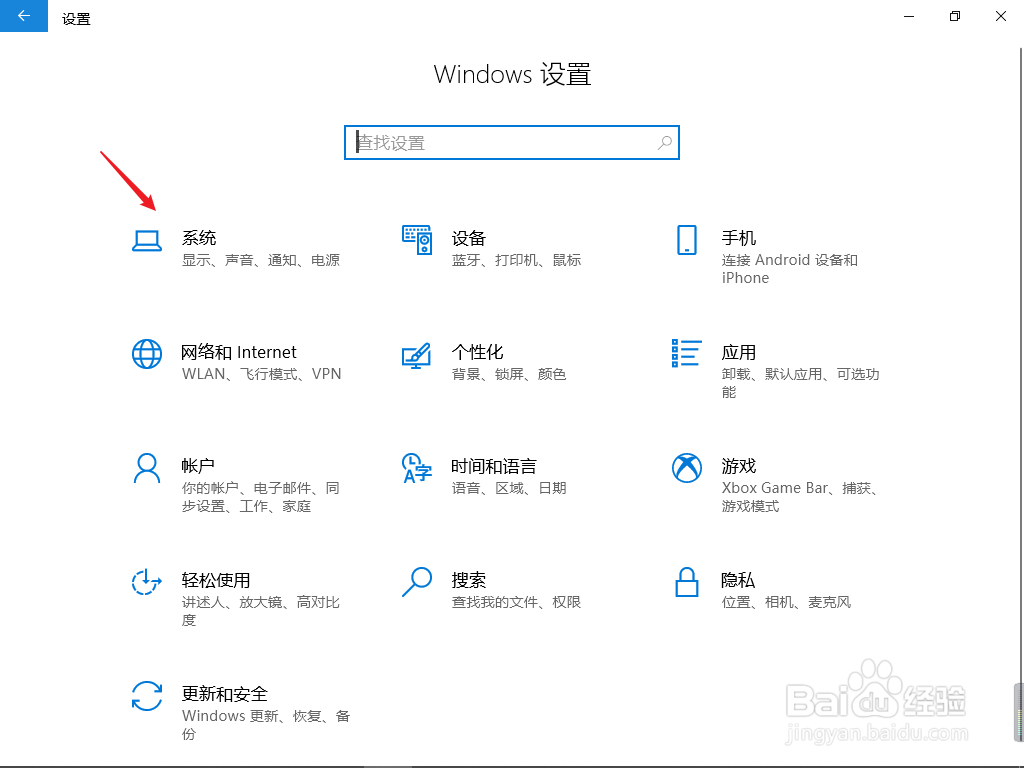Click the 个性化 heading
1024x768 pixels.
[x=477, y=352]
